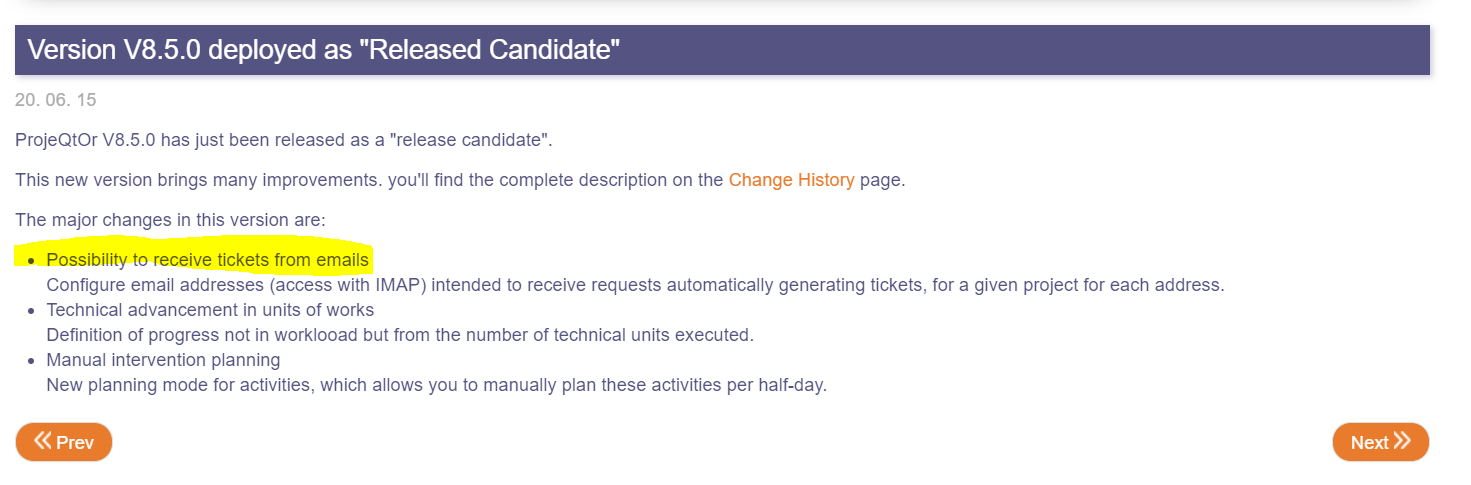Click the 'Definition of progress' description line
The height and width of the screenshot is (485, 1471).
pyautogui.click(x=400, y=335)
